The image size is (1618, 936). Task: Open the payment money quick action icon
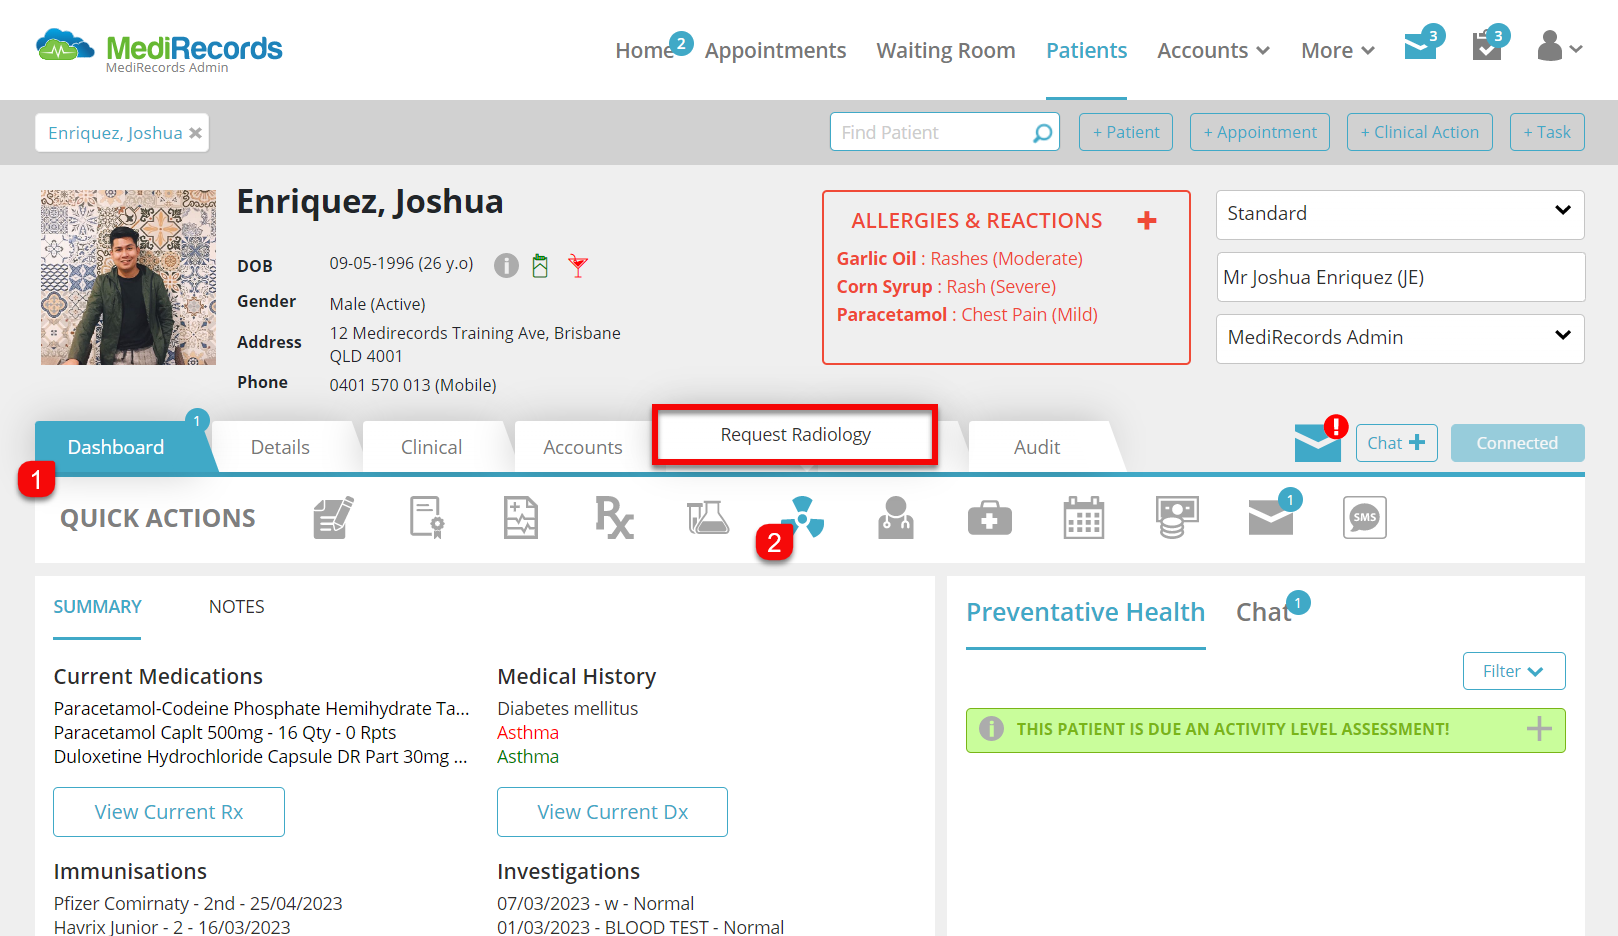1177,517
